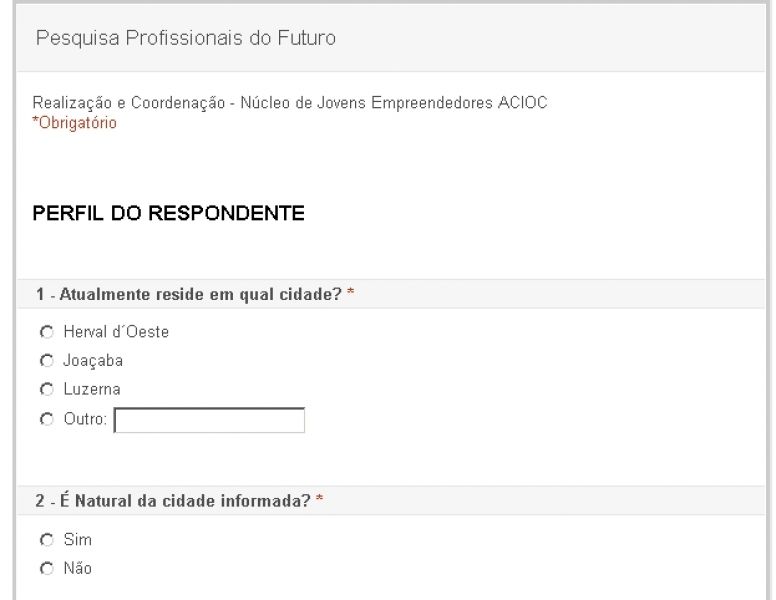Click the Pesquisa Profissionais do Futuro title

pos(186,39)
